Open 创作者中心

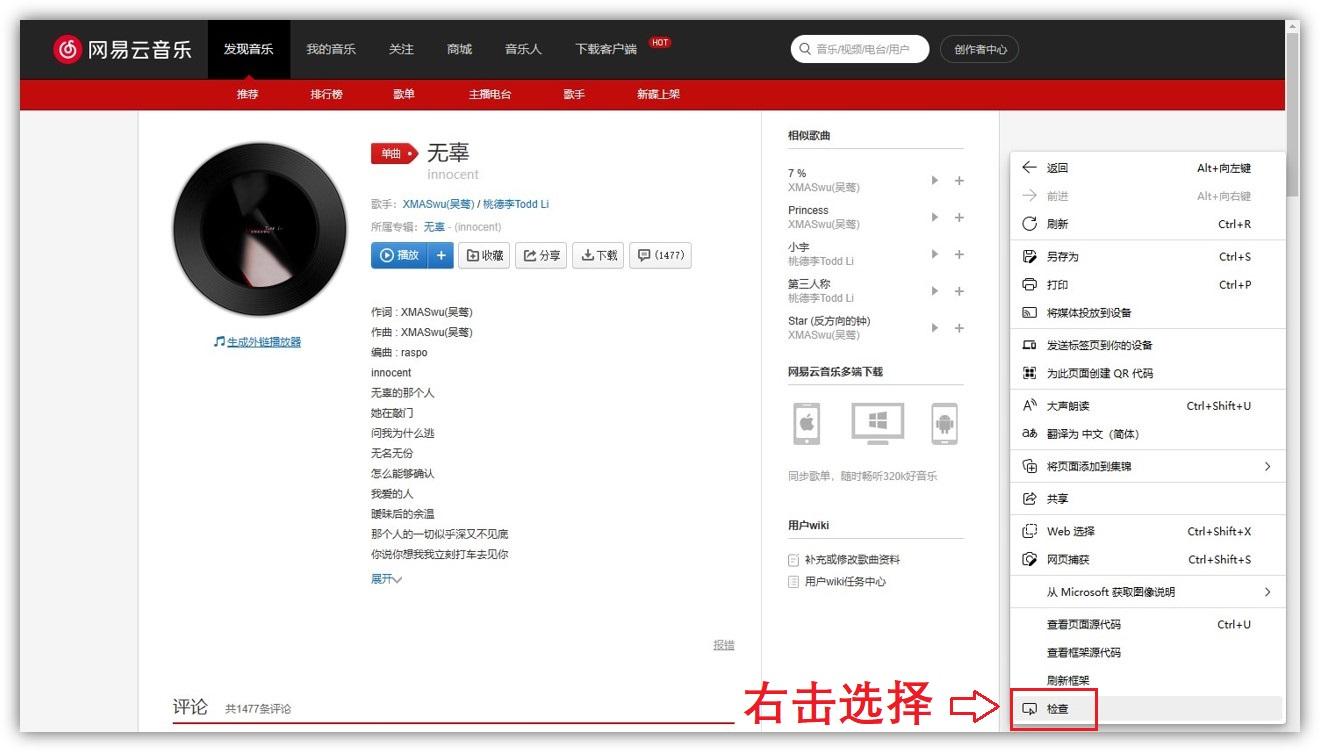(979, 49)
